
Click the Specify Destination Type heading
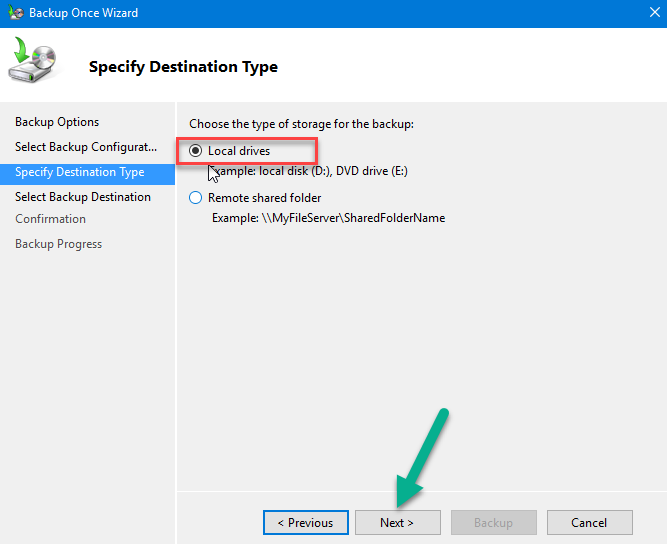point(183,67)
